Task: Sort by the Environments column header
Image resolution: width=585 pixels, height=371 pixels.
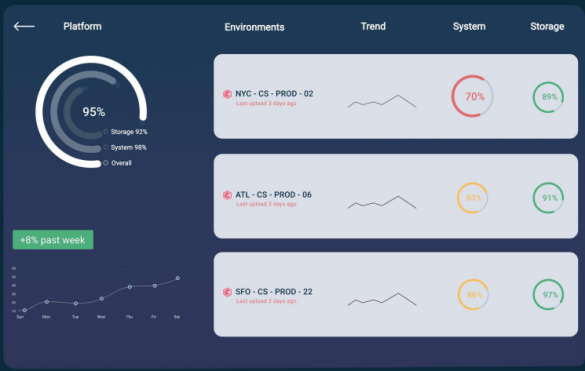Action: point(254,27)
